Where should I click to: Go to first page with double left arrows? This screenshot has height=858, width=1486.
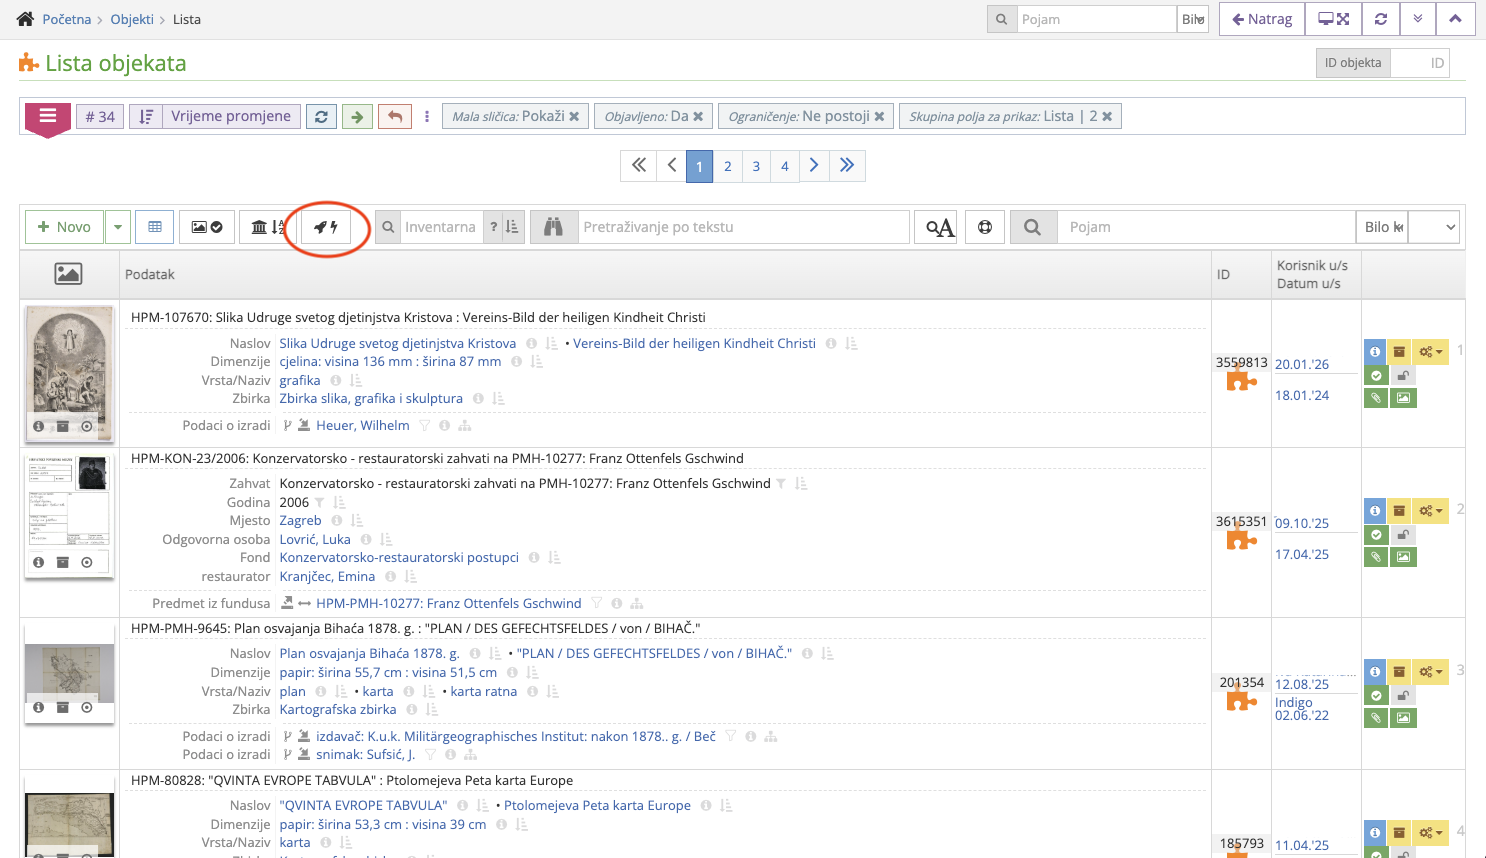pos(639,165)
